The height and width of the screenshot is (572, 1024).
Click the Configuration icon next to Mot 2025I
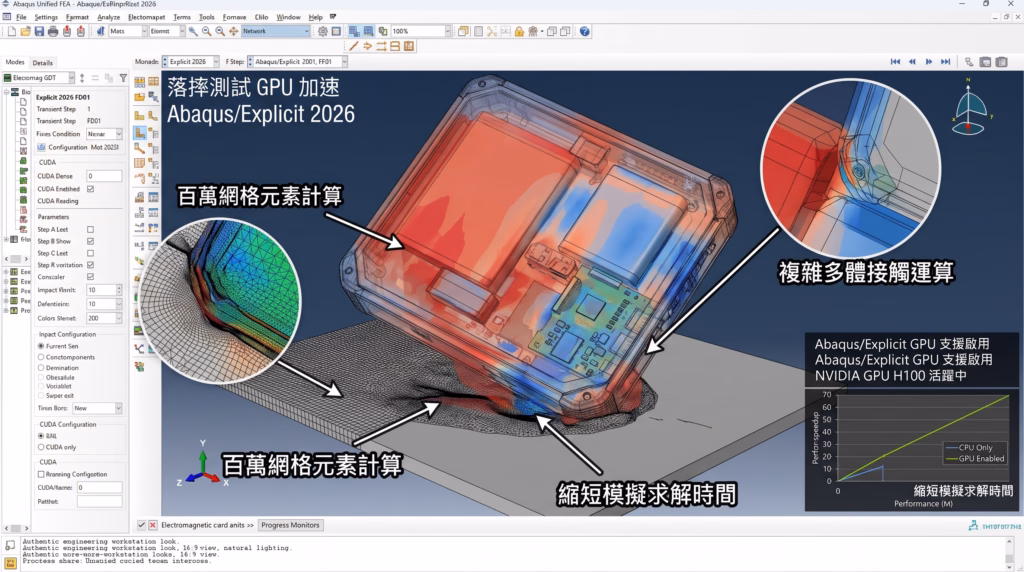pos(41,148)
